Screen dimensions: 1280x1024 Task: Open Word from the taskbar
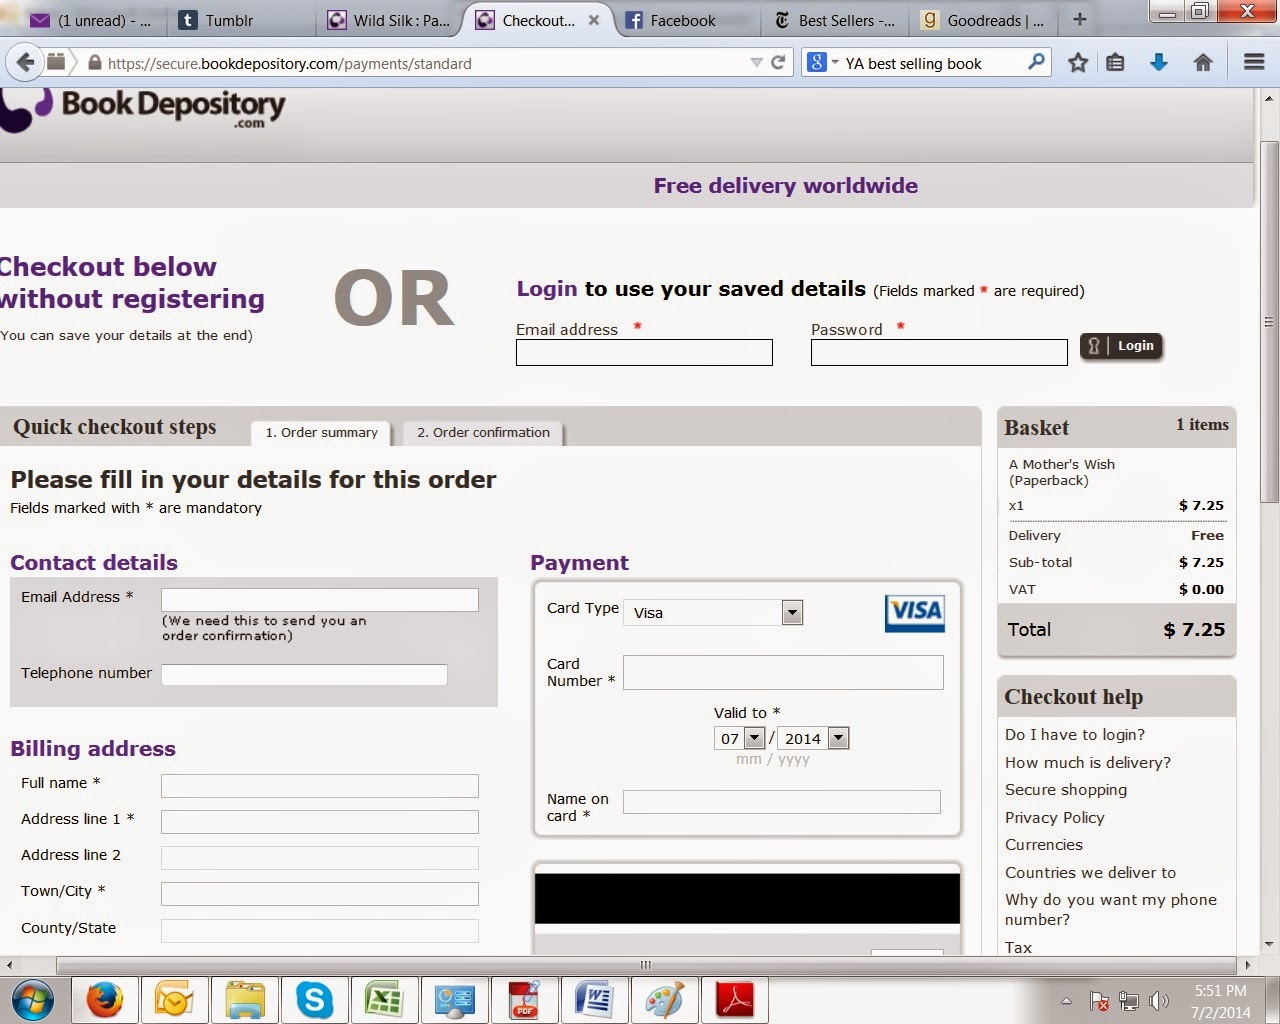click(x=594, y=999)
